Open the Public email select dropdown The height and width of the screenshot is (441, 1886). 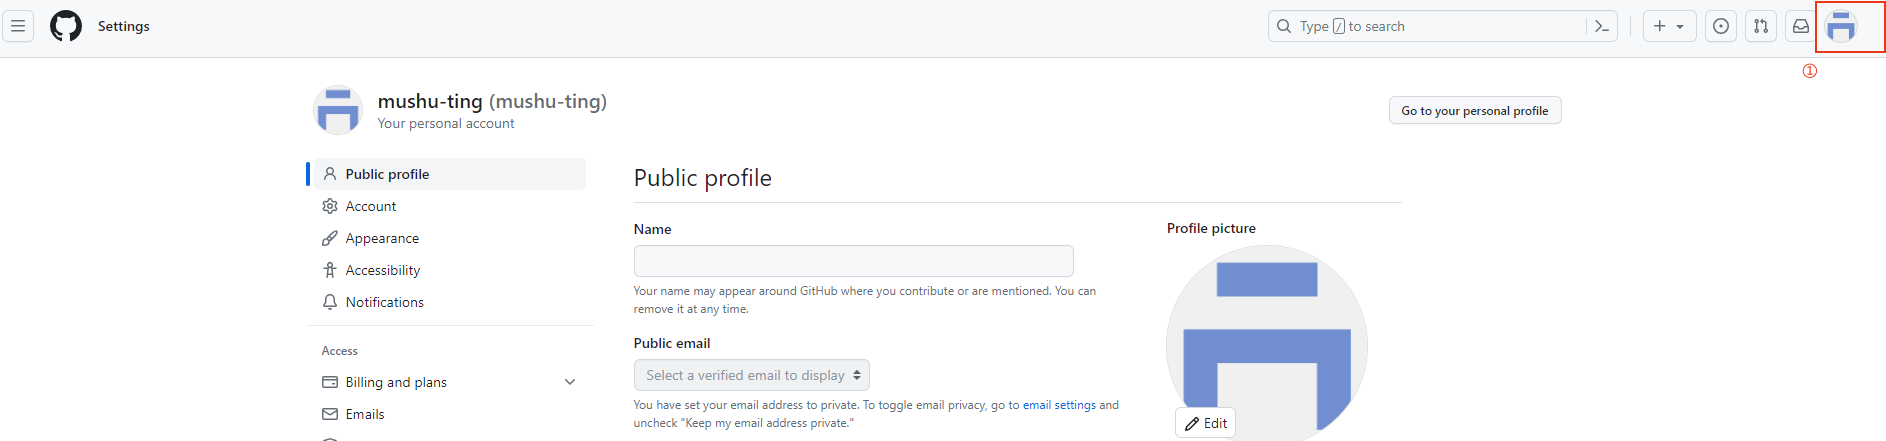[752, 375]
